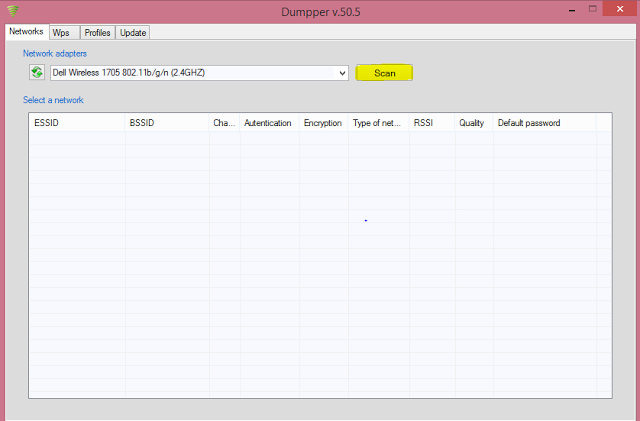Sort by the Quality column header
This screenshot has width=640, height=421.
(474, 123)
